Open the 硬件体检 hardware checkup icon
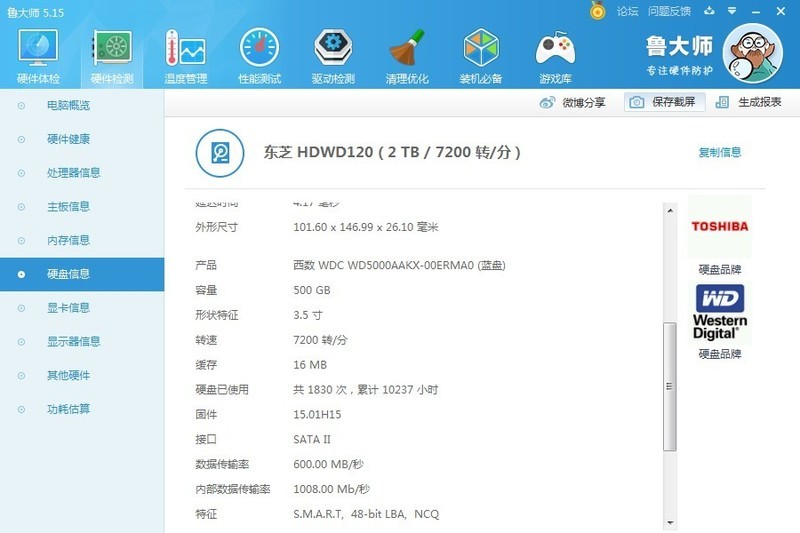 pos(38,55)
